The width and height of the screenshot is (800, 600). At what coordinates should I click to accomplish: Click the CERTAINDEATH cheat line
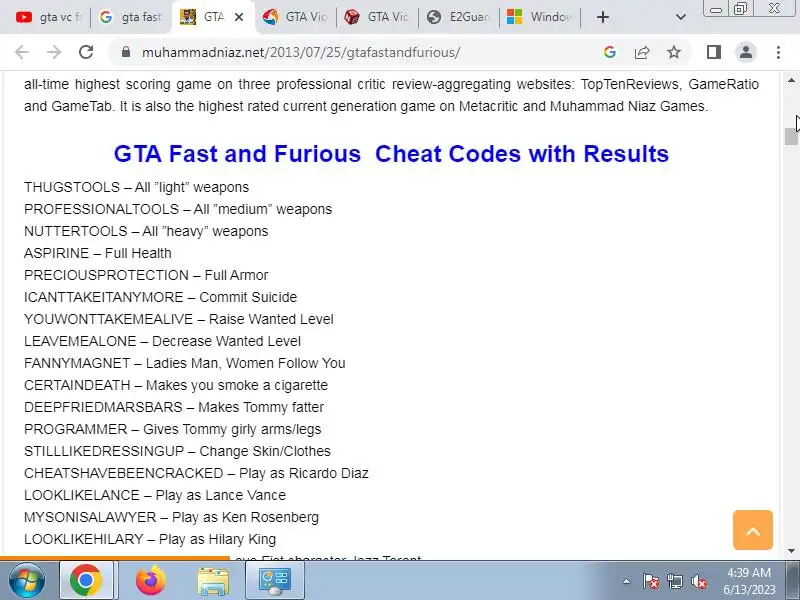pos(176,385)
